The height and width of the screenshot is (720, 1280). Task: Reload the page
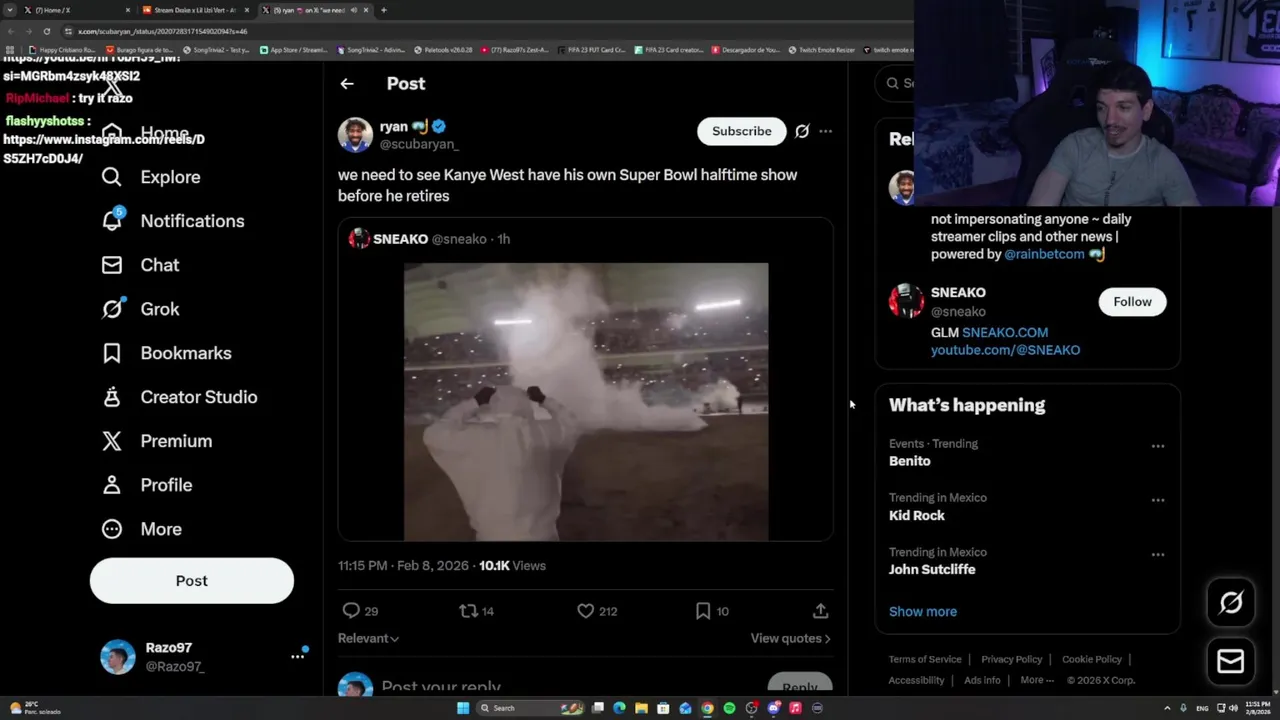tap(46, 31)
